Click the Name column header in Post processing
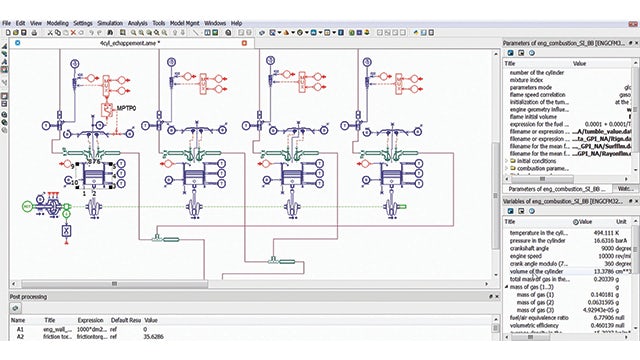 (x=18, y=320)
